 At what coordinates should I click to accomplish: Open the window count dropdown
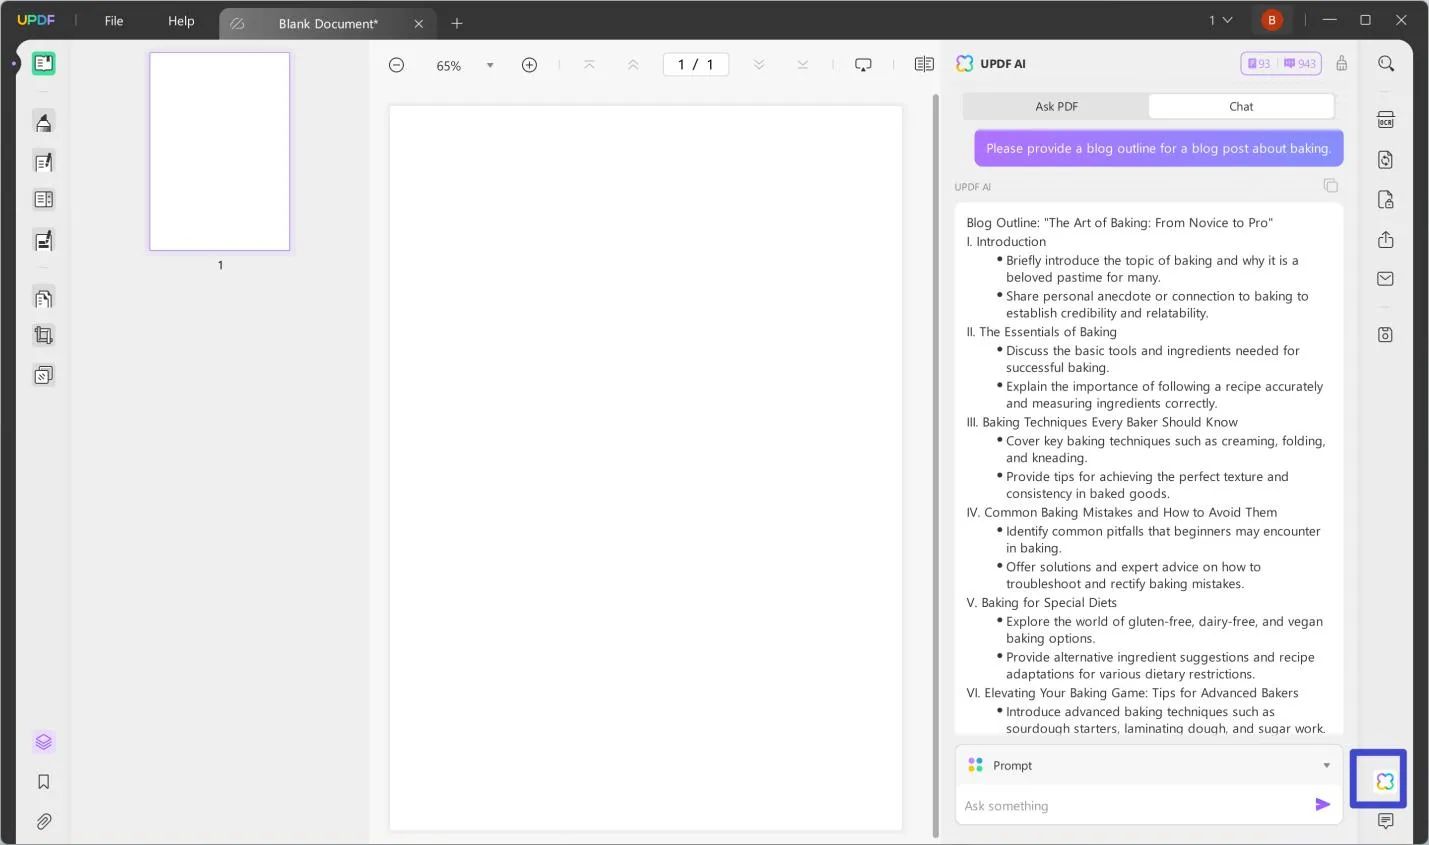pyautogui.click(x=1219, y=20)
